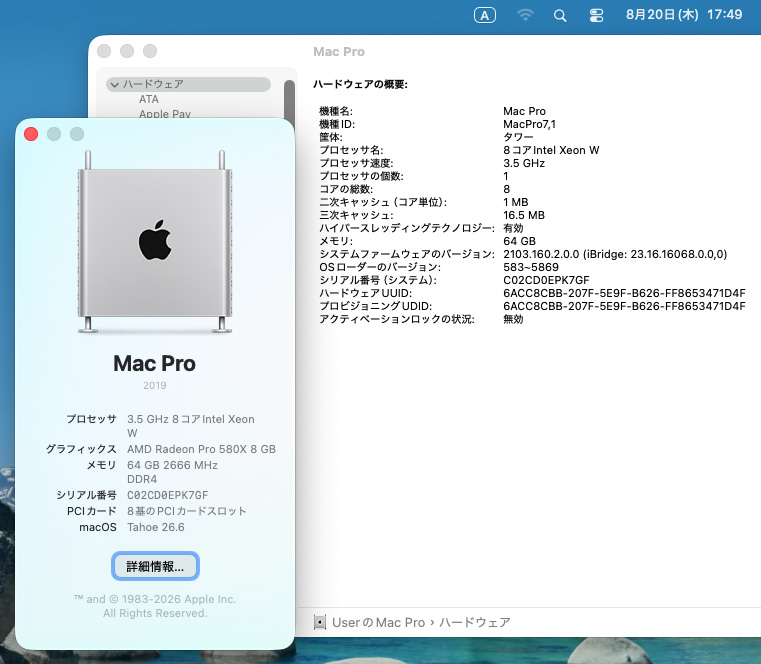Click the serial number in System Information
The height and width of the screenshot is (664, 761).
point(546,280)
